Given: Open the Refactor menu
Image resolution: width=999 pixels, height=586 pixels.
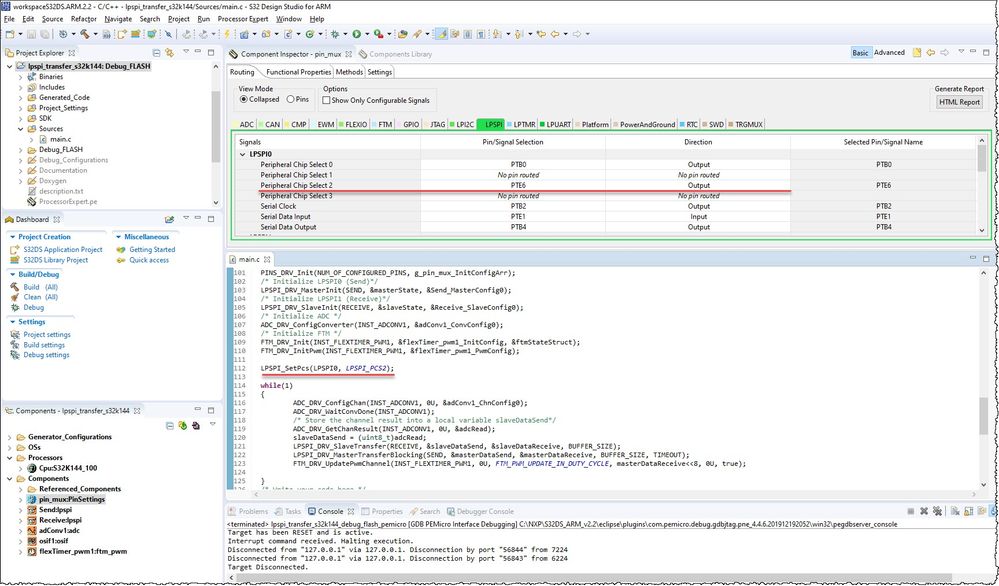Looking at the screenshot, I should click(x=83, y=19).
